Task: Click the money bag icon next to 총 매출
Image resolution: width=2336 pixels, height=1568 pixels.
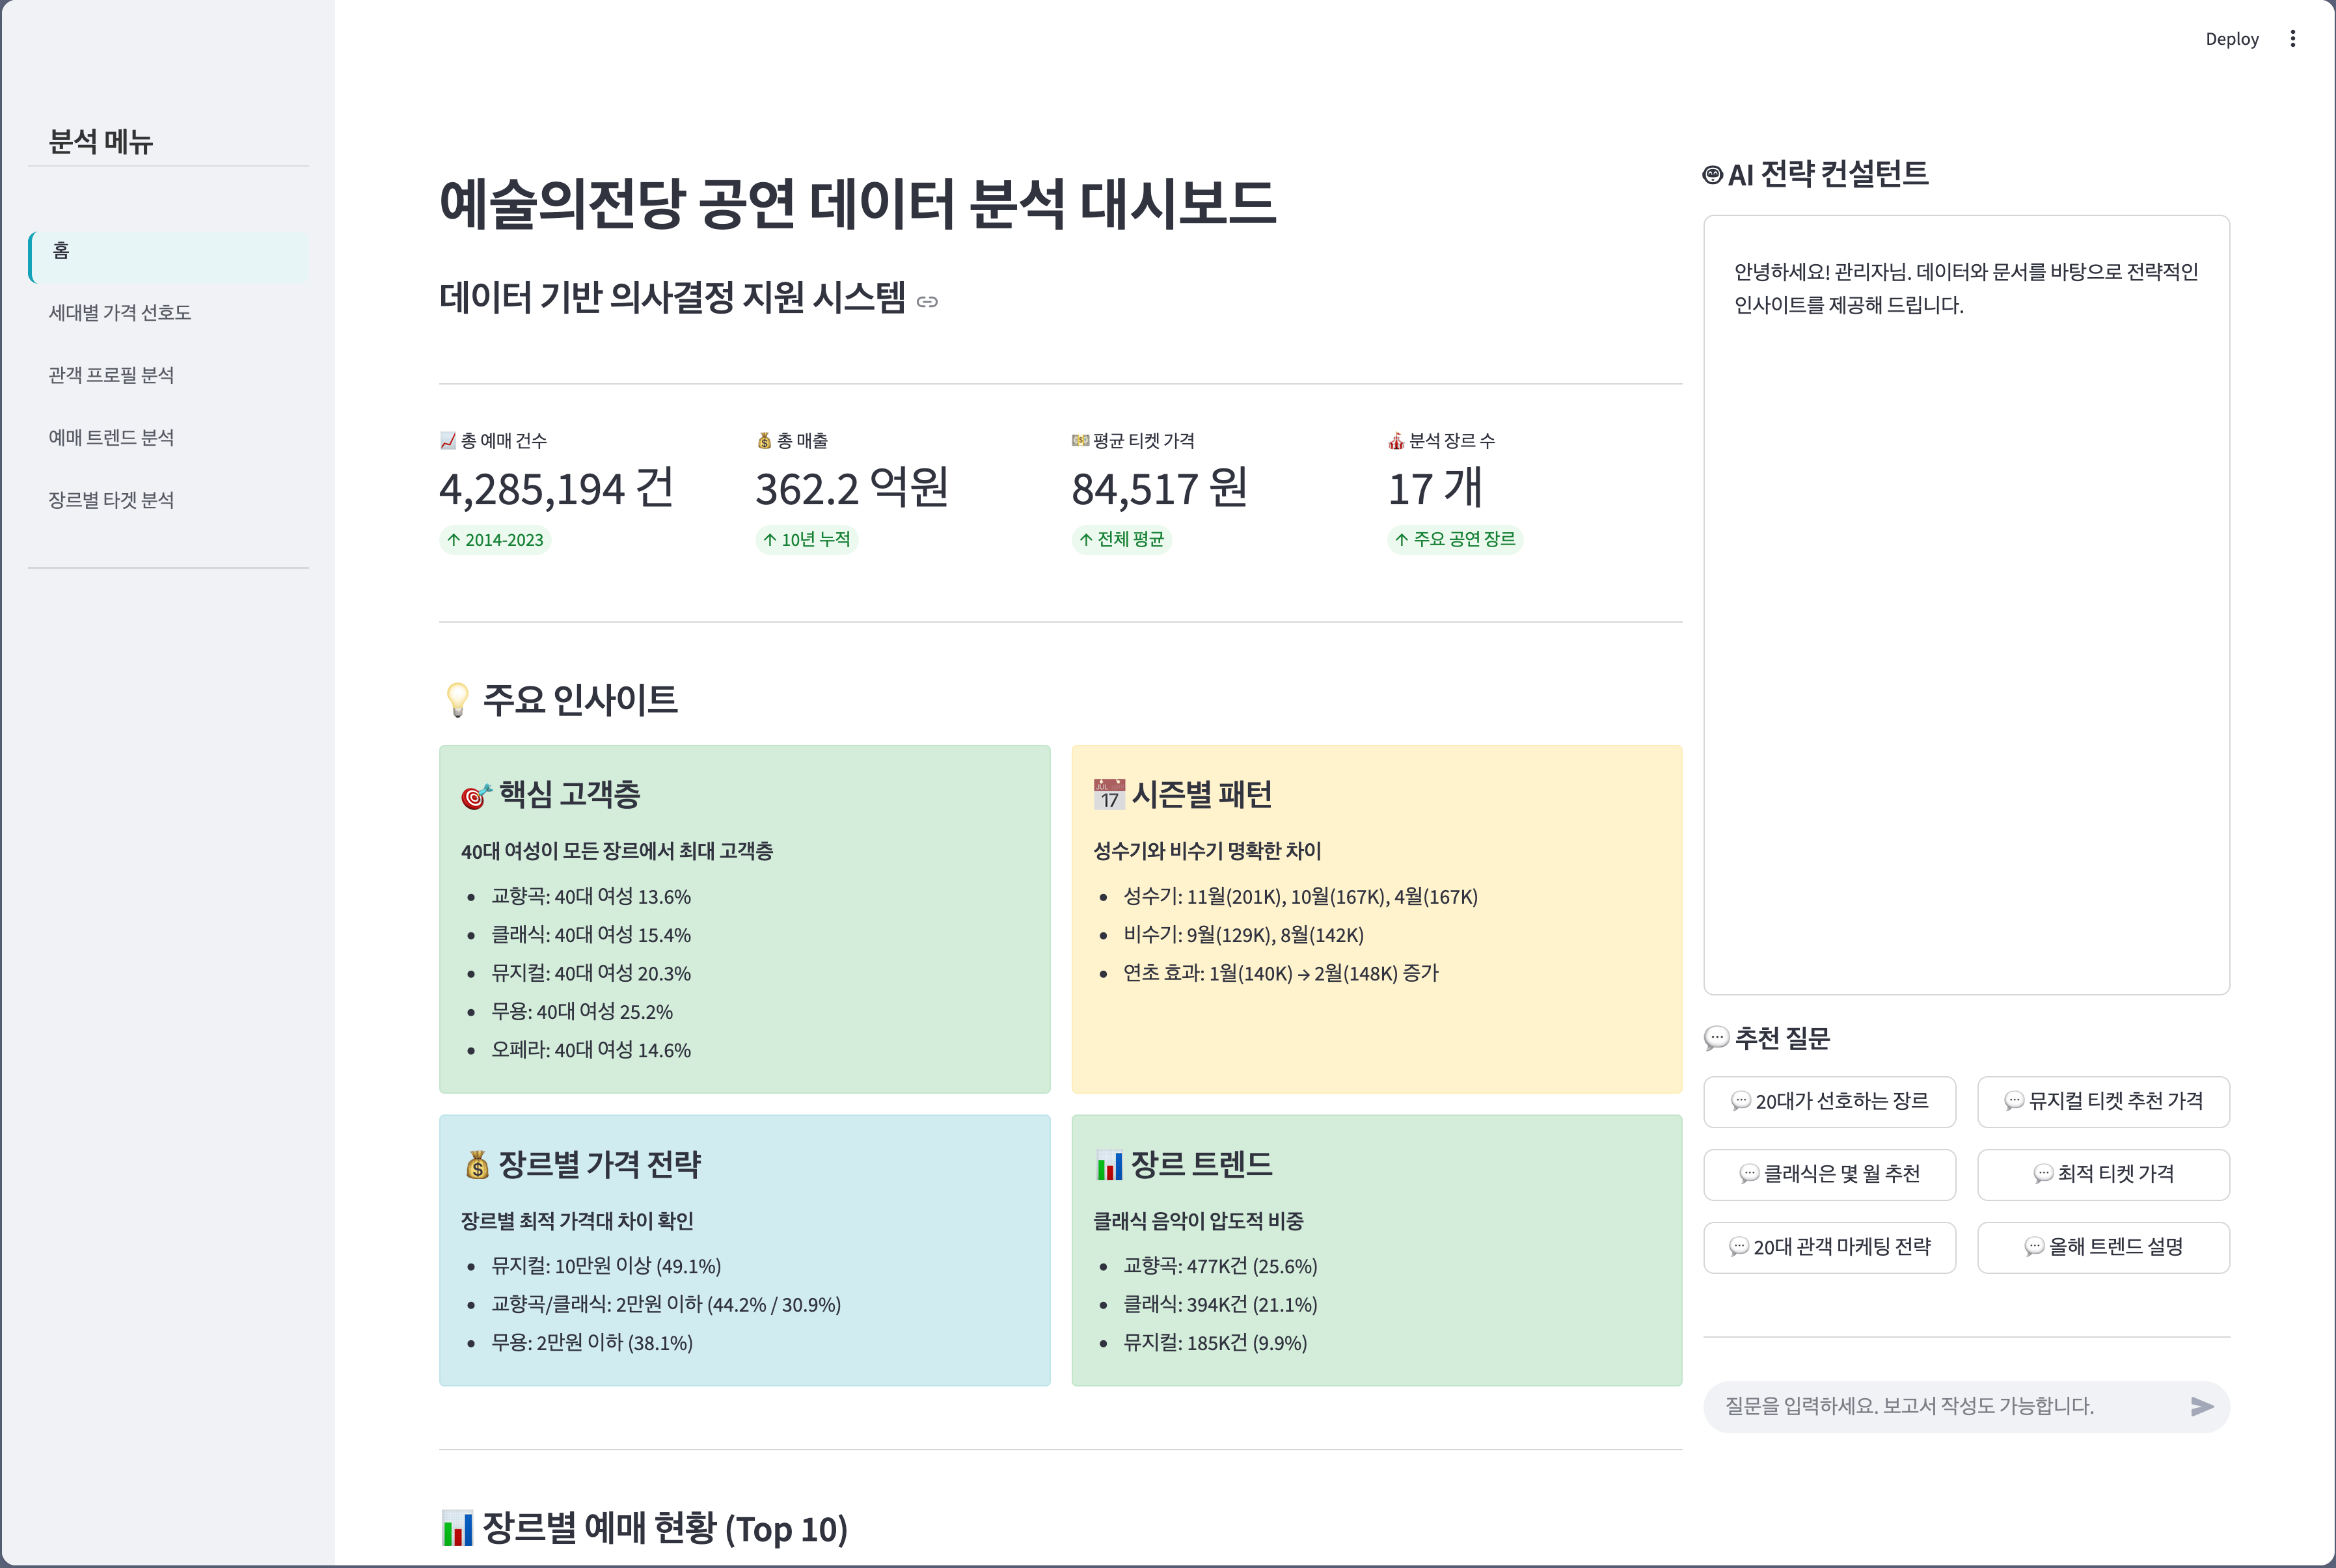Action: pyautogui.click(x=764, y=441)
